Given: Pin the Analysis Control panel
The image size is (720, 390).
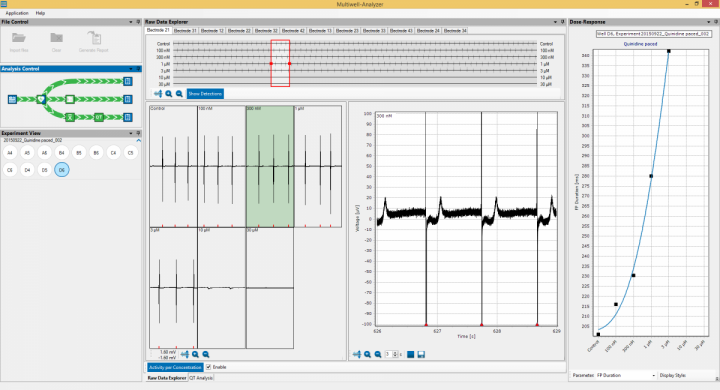Looking at the screenshot, I should point(138,68).
